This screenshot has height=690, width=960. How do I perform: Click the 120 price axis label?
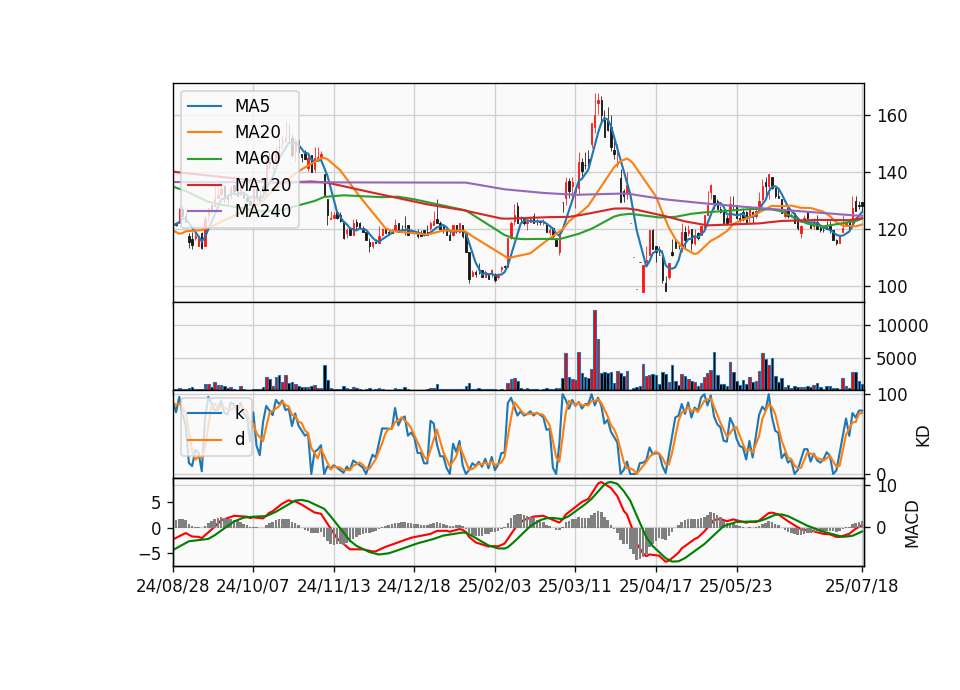(892, 230)
